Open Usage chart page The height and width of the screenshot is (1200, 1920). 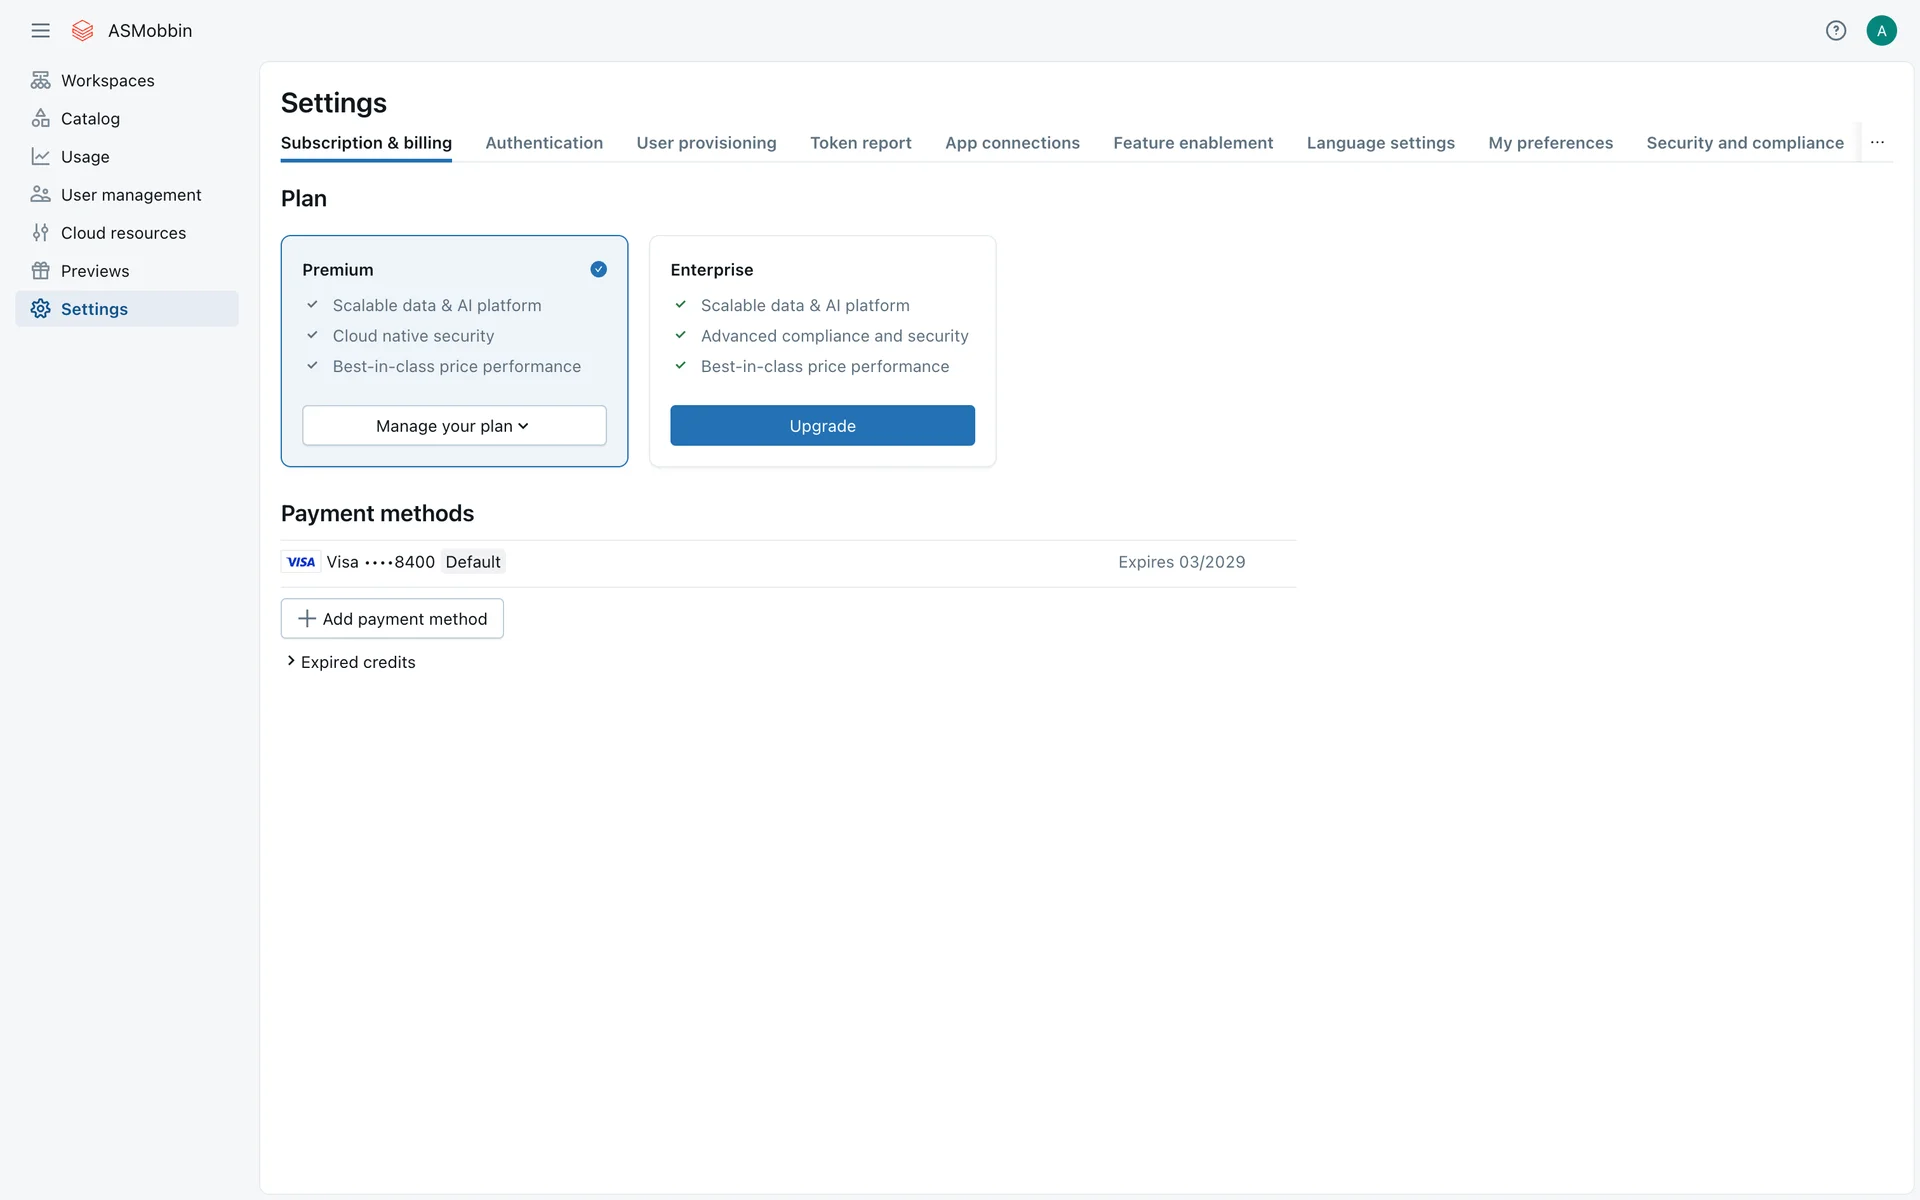click(x=85, y=156)
